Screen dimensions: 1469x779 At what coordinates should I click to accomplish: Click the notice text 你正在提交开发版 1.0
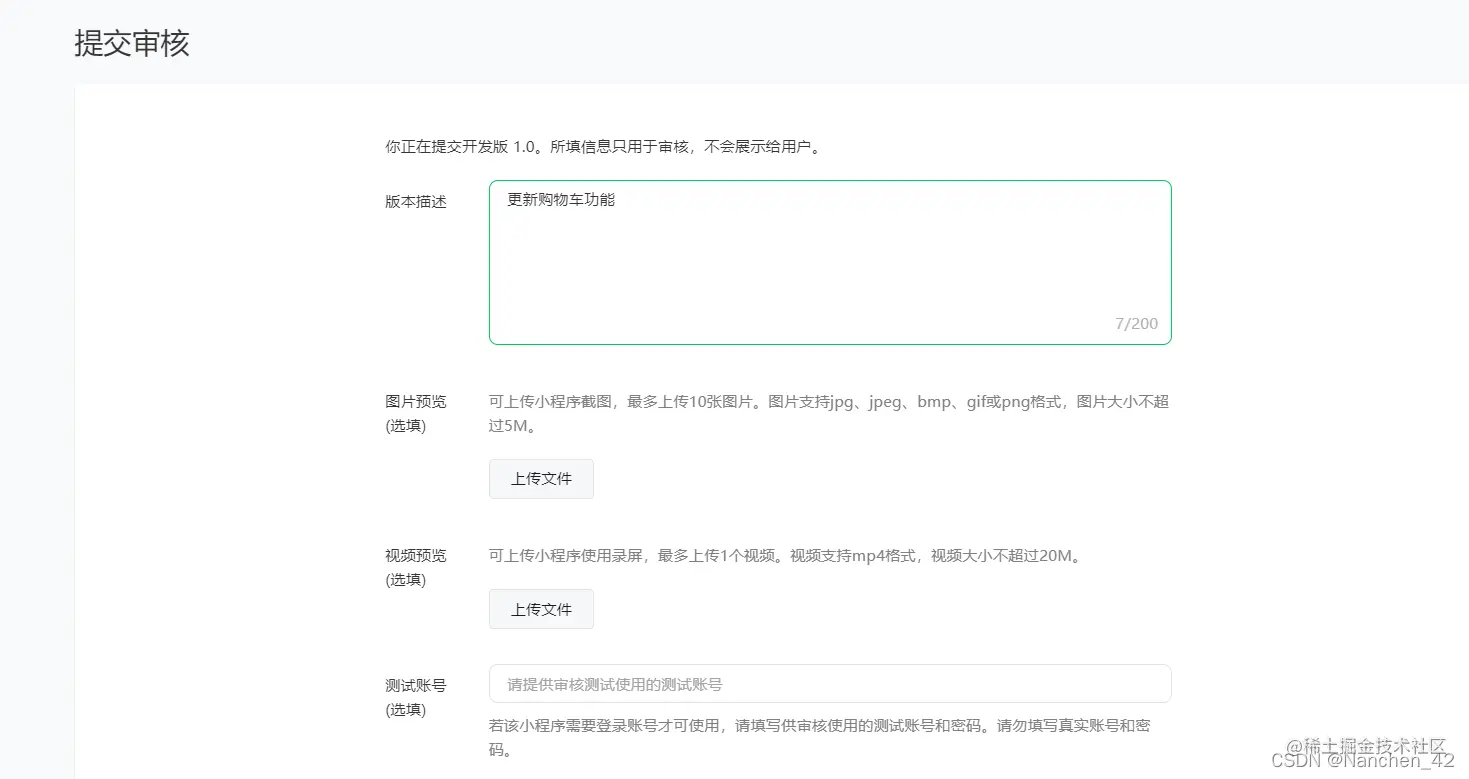[x=605, y=147]
